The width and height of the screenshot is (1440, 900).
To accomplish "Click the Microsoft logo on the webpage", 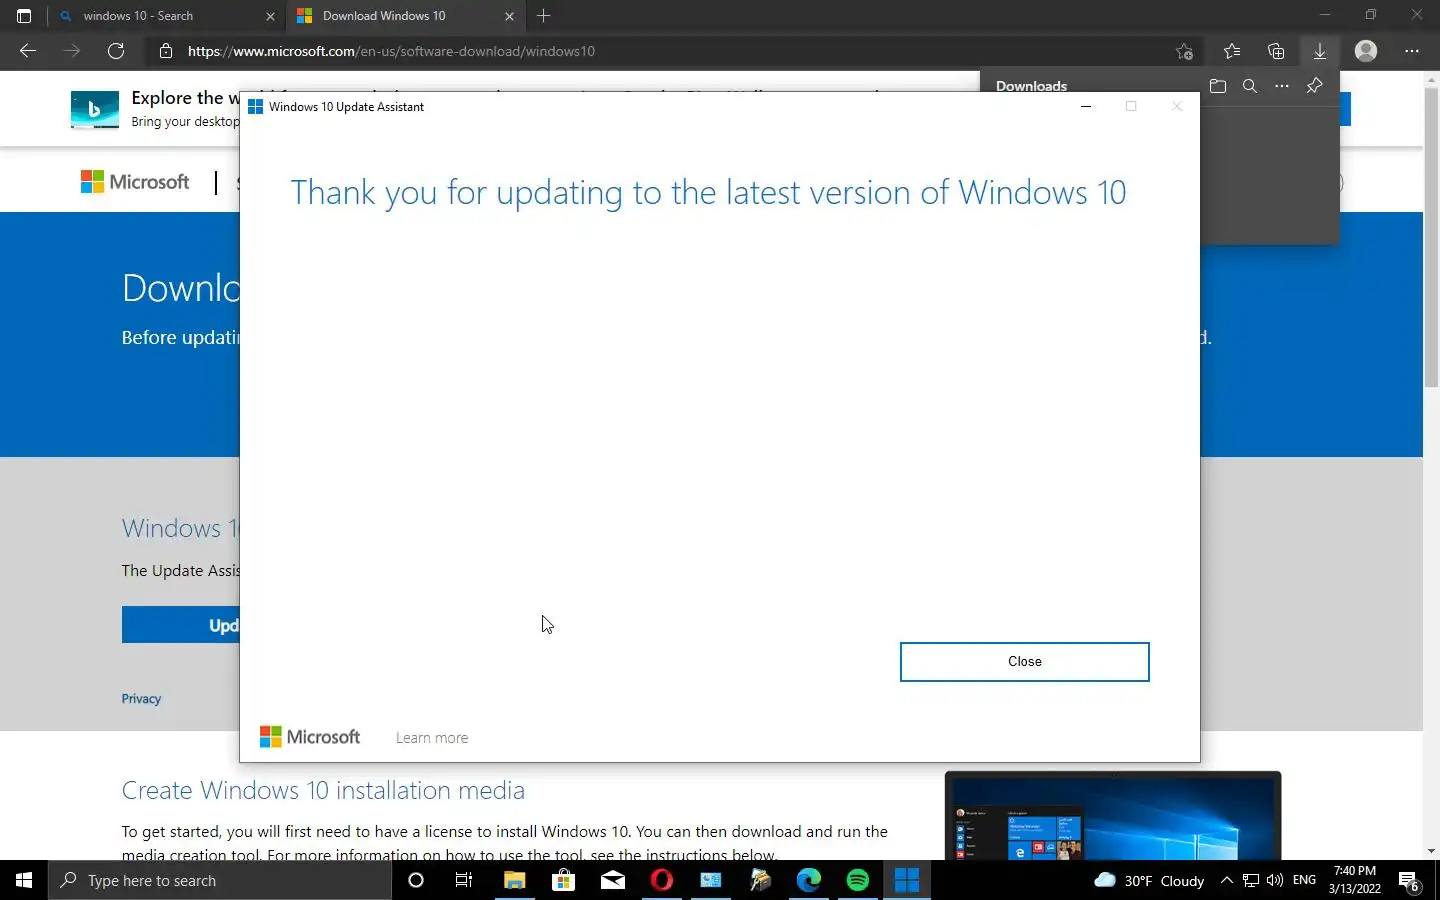I will tap(135, 182).
